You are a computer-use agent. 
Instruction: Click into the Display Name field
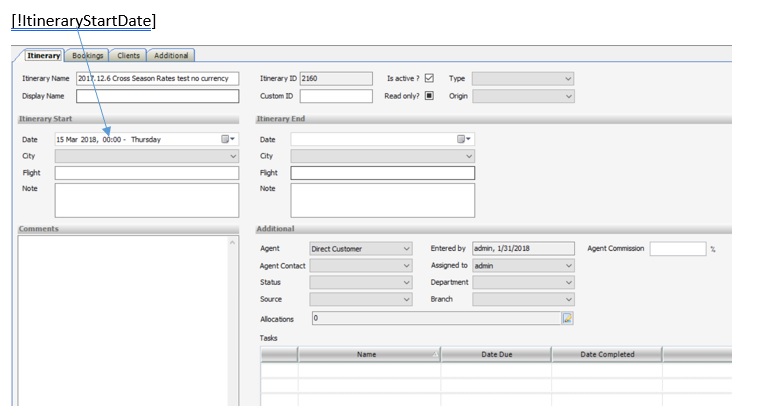pyautogui.click(x=158, y=96)
